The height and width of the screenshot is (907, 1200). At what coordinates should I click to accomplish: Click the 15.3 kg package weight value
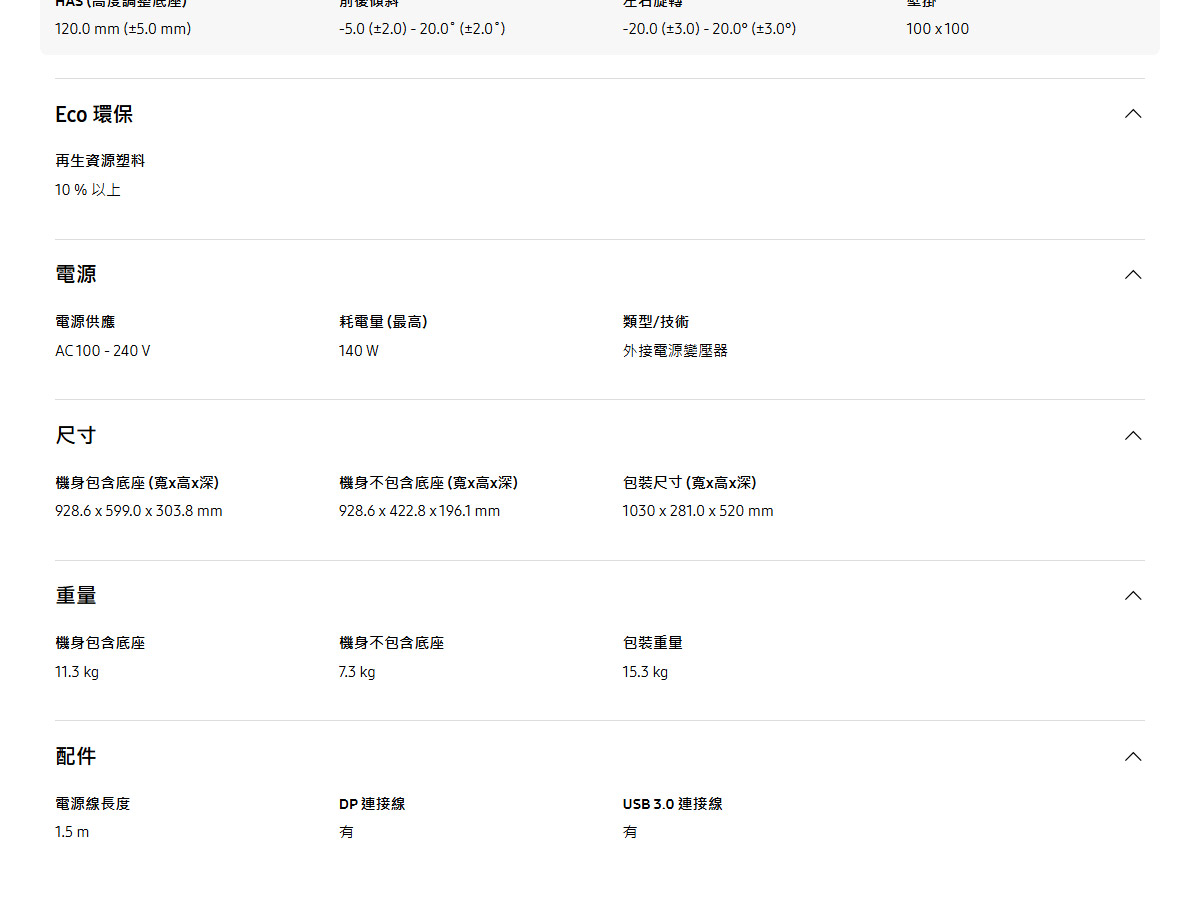point(645,672)
